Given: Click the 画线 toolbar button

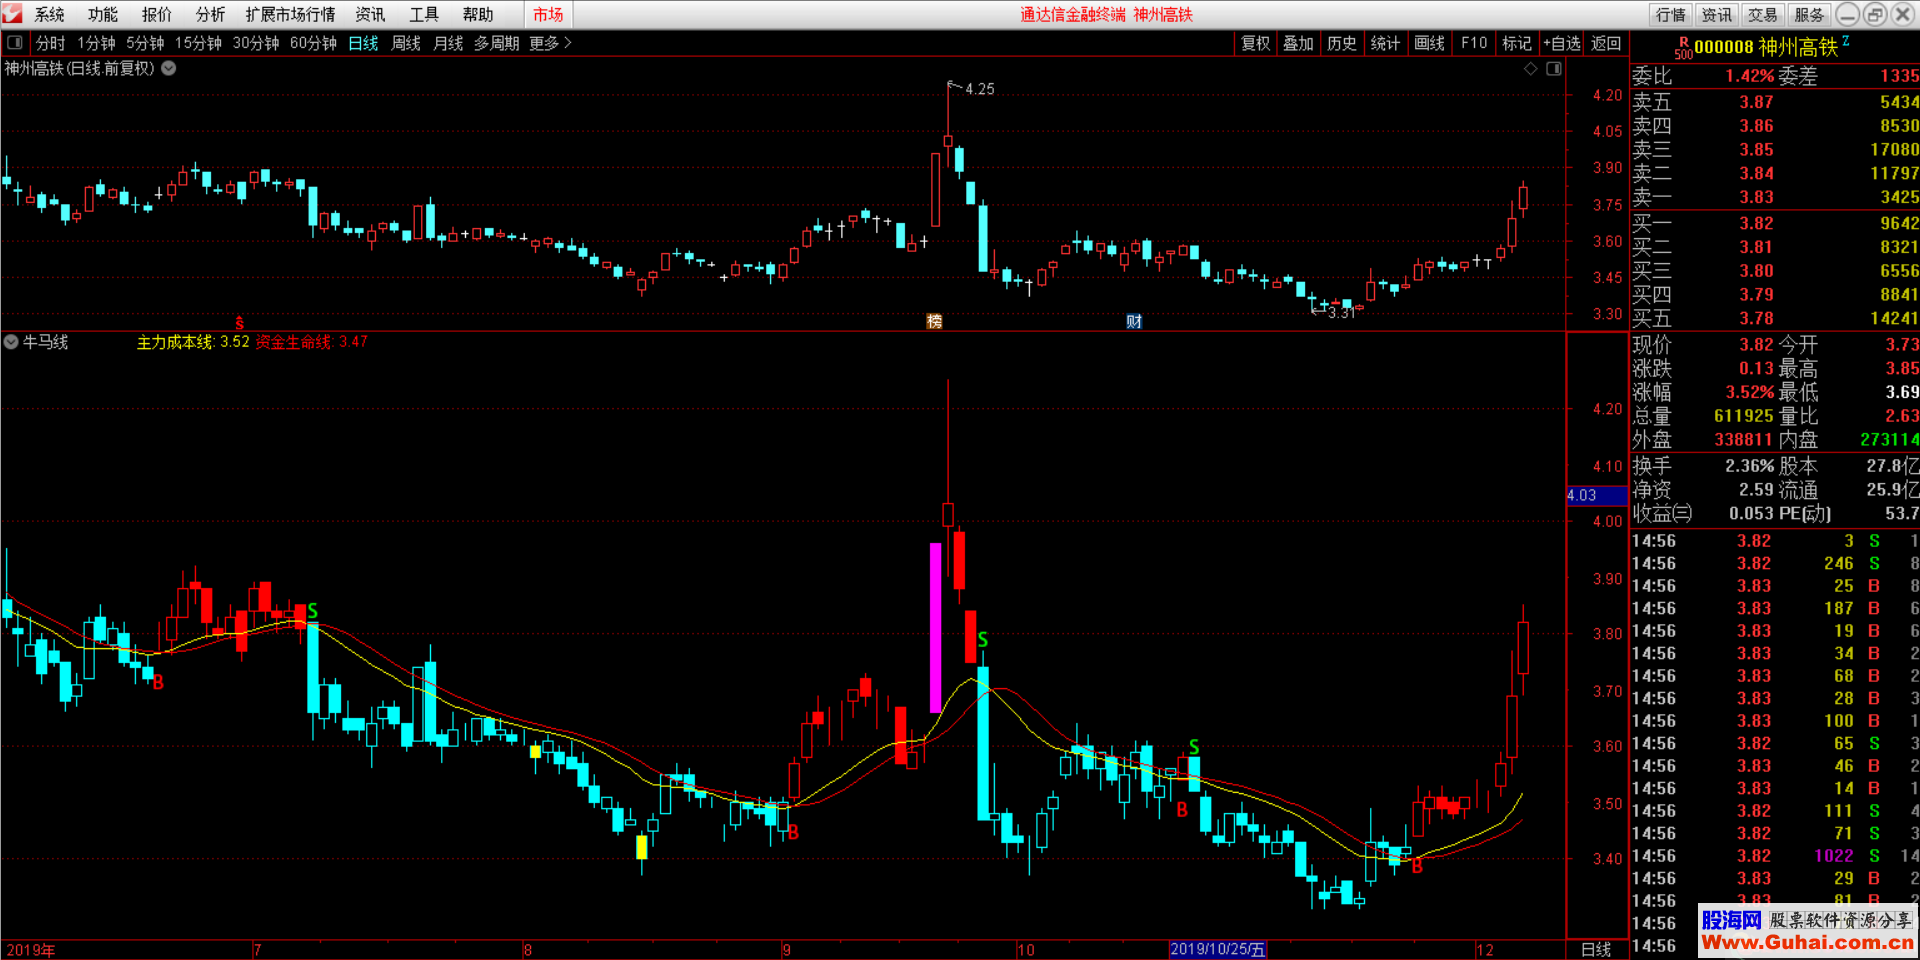Looking at the screenshot, I should 1429,43.
